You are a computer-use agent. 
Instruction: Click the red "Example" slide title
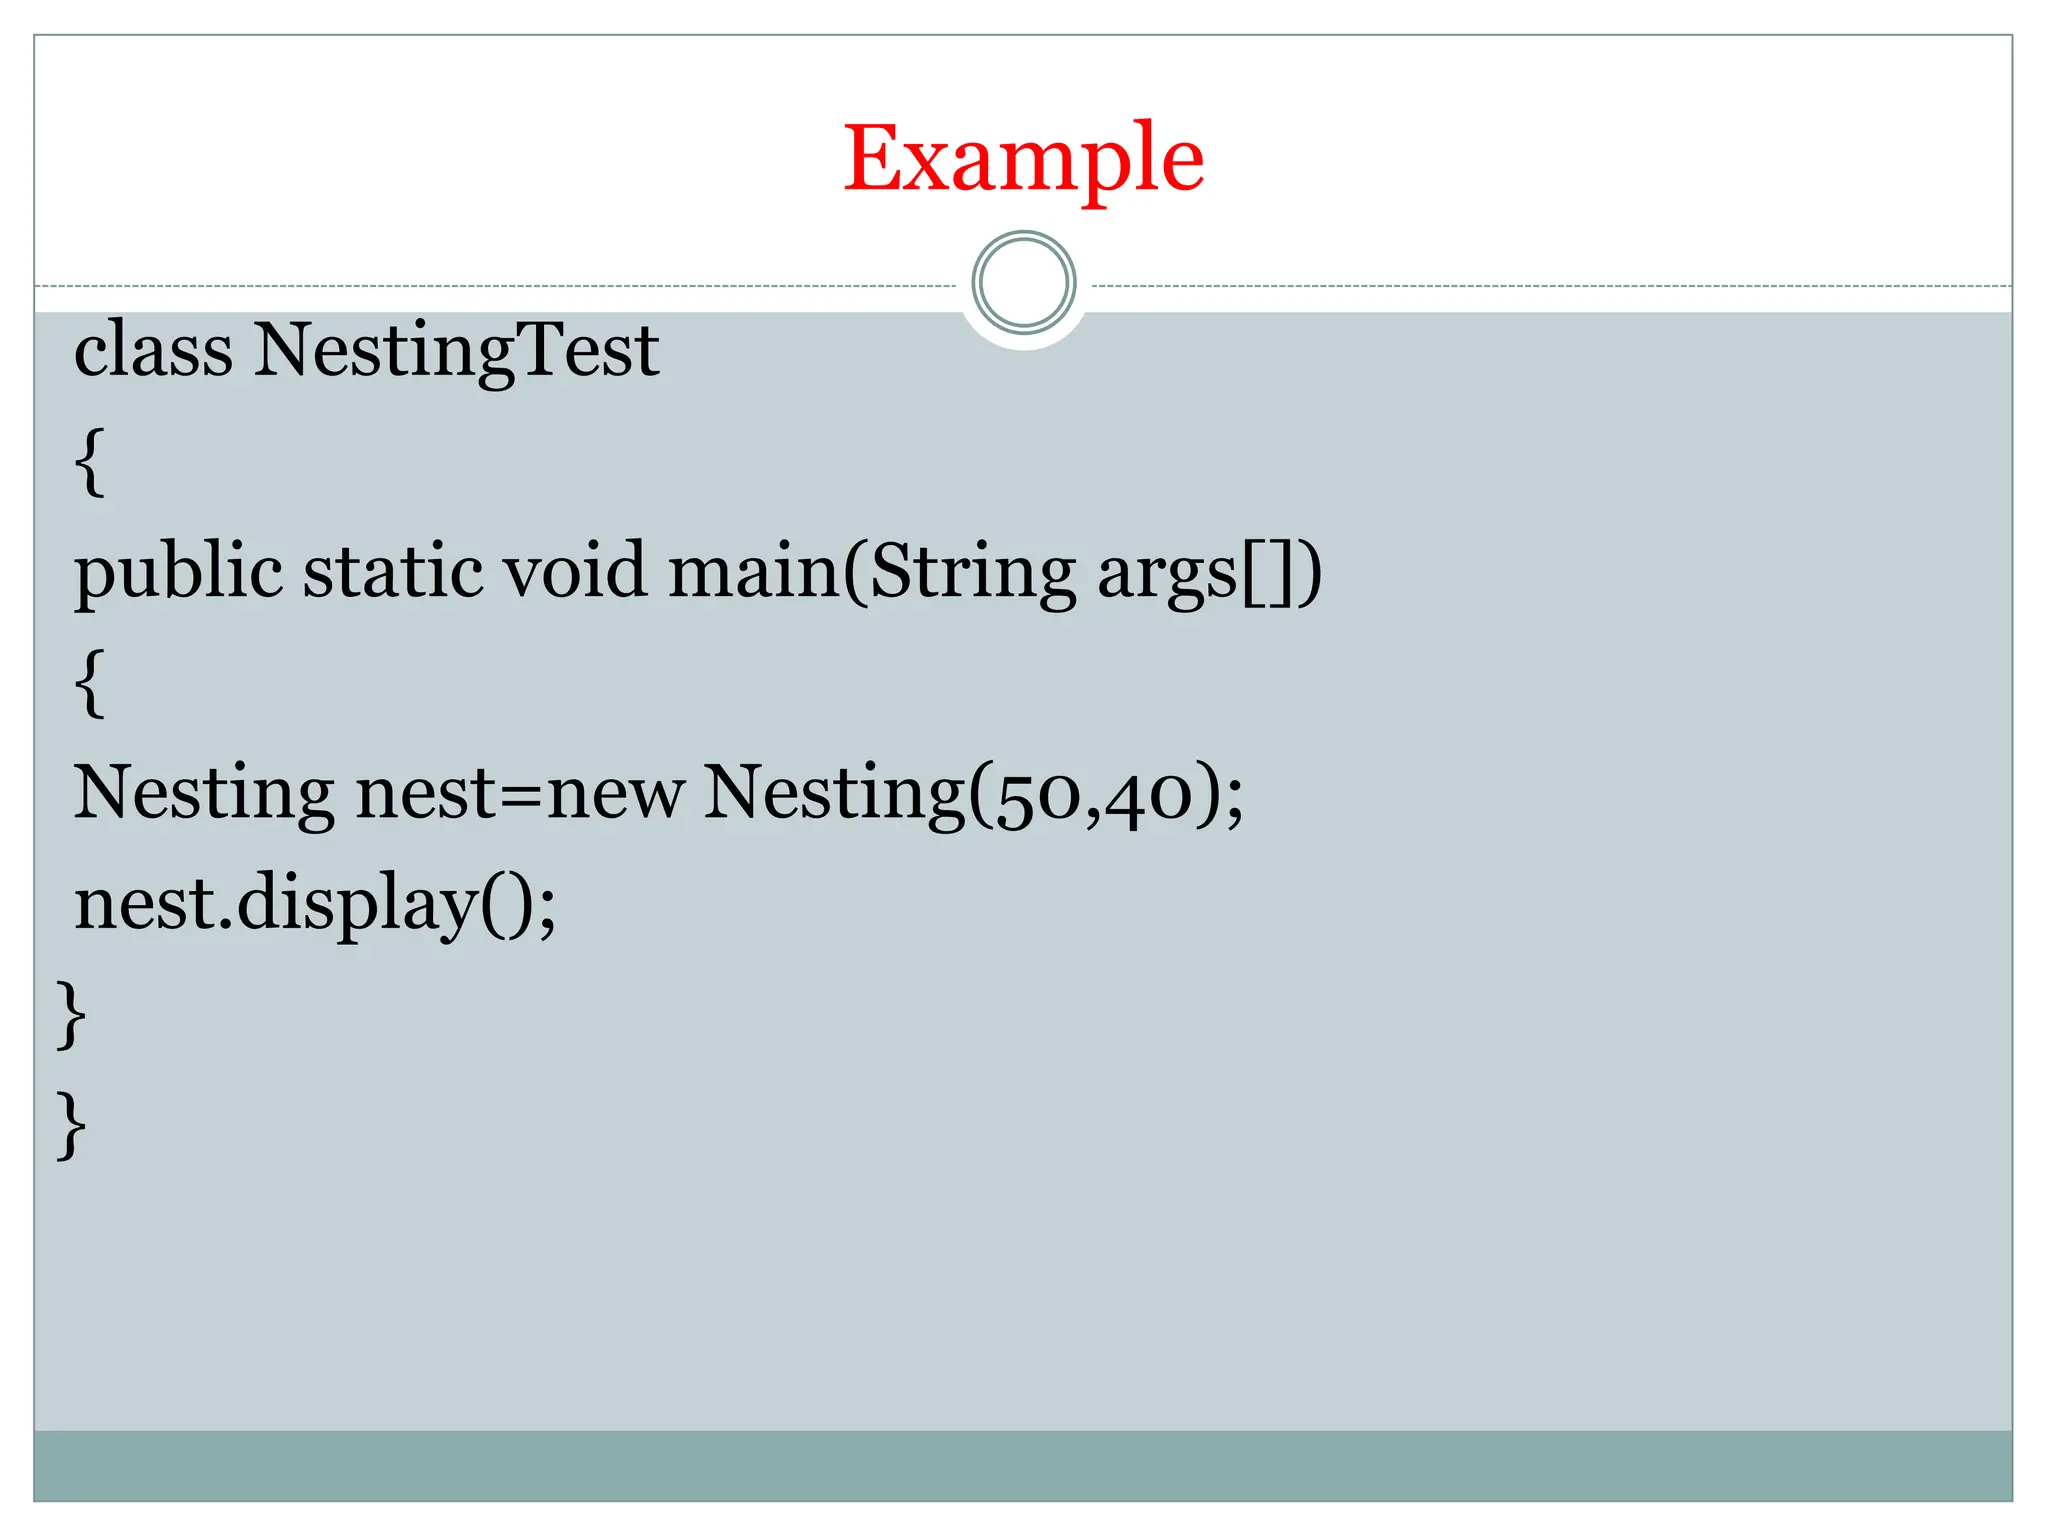pyautogui.click(x=1023, y=158)
